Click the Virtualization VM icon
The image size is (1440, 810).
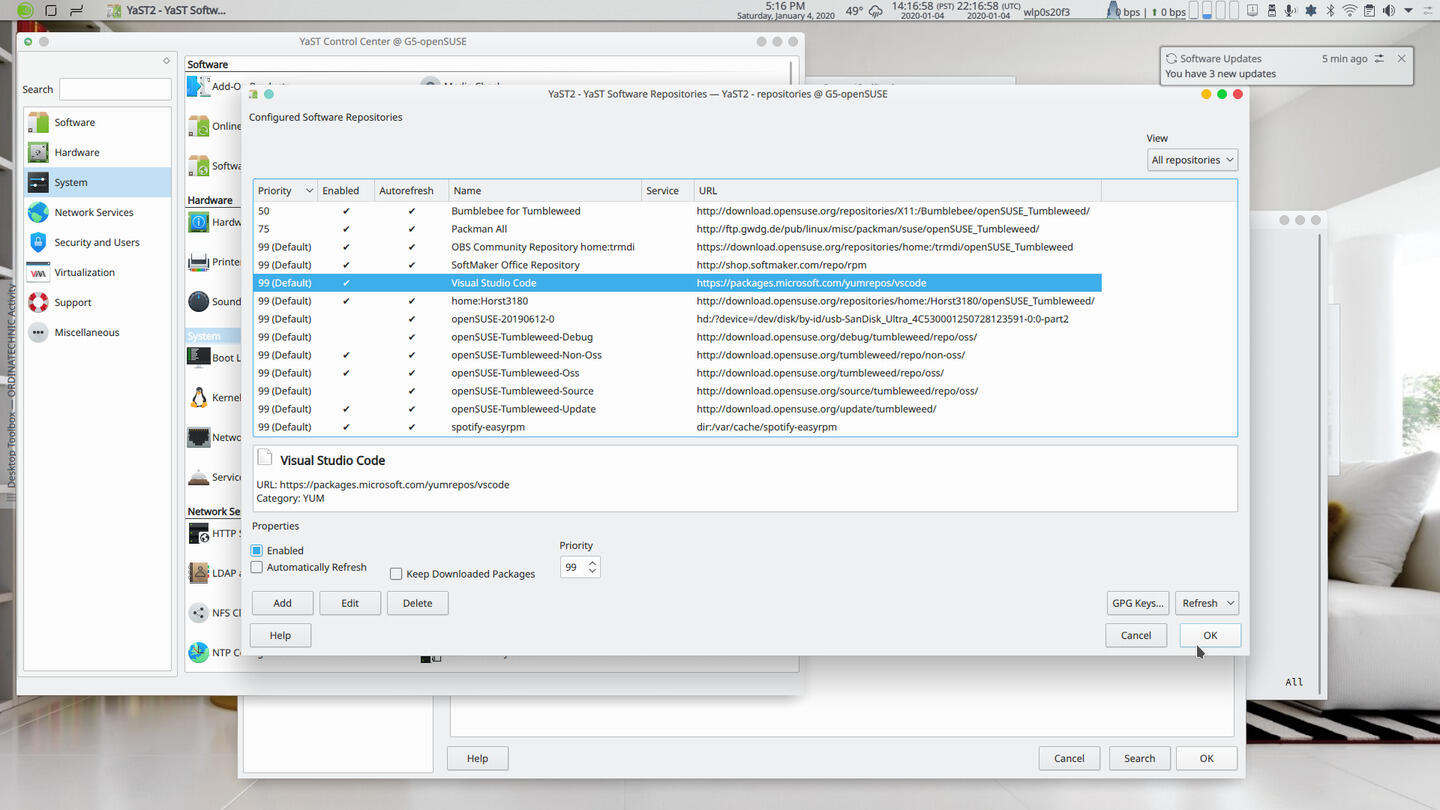coord(38,272)
